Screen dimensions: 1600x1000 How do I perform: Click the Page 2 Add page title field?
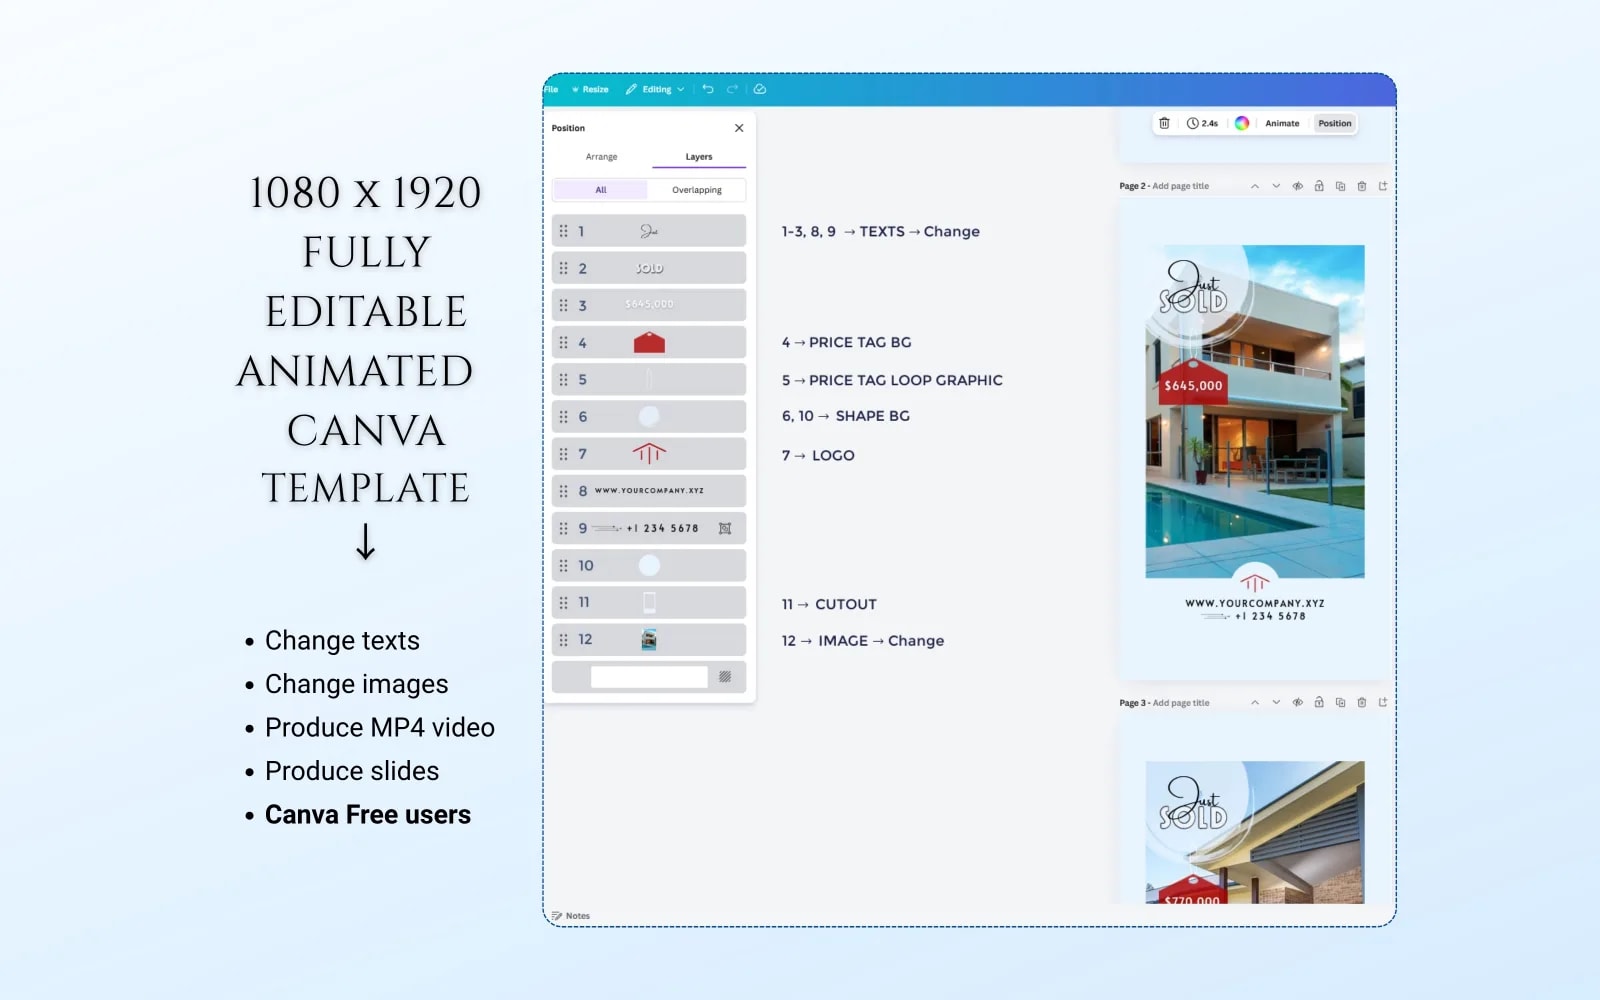click(1180, 186)
